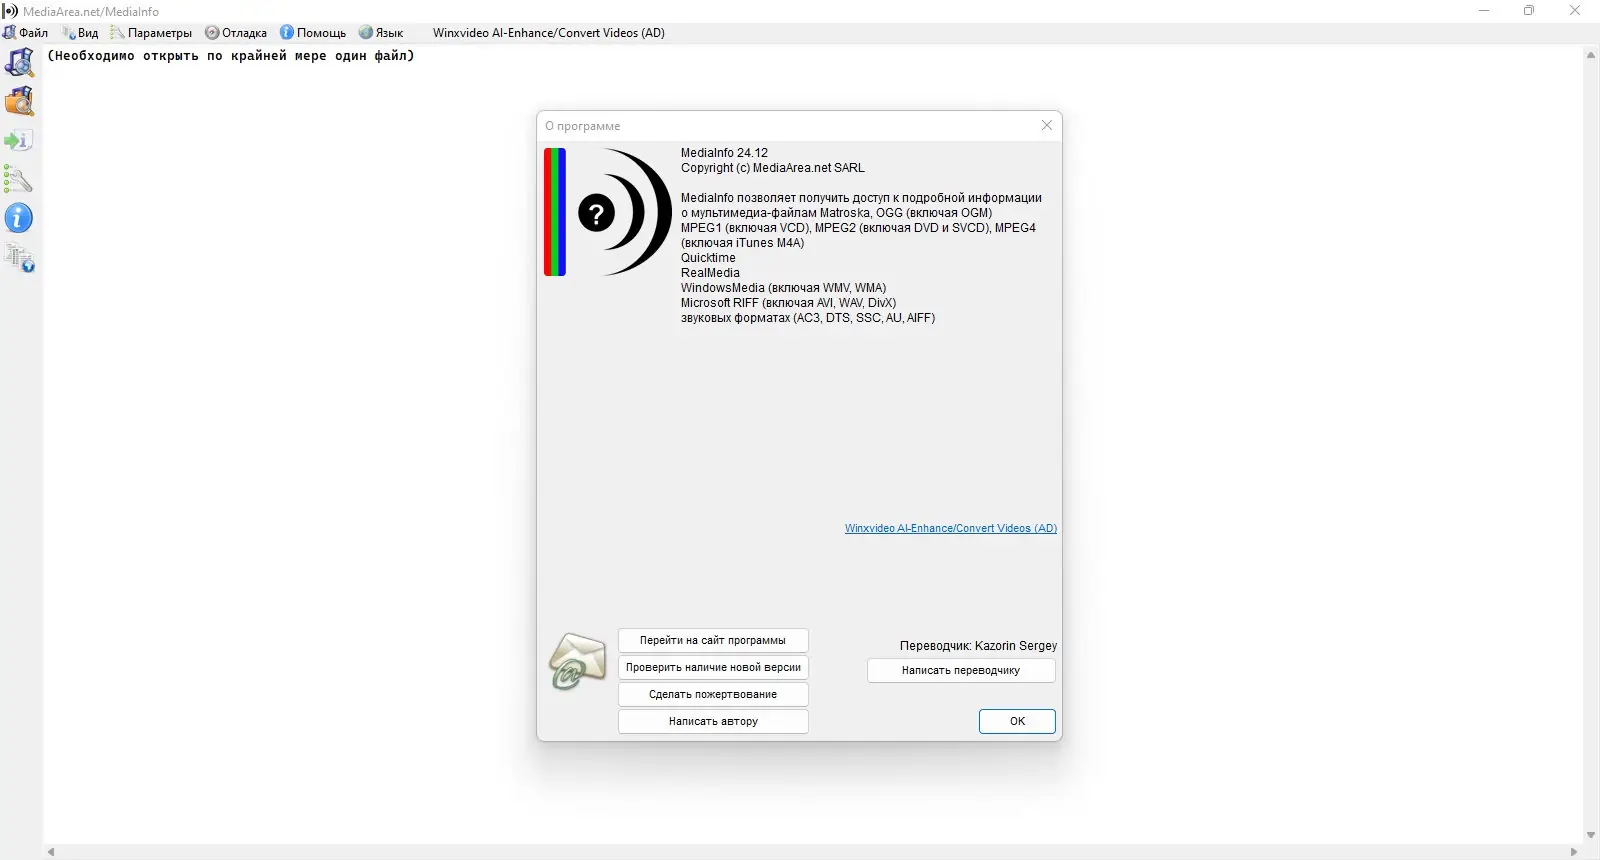Click the Сделать пожертвование button
Viewport: 1600px width, 860px height.
click(x=713, y=694)
